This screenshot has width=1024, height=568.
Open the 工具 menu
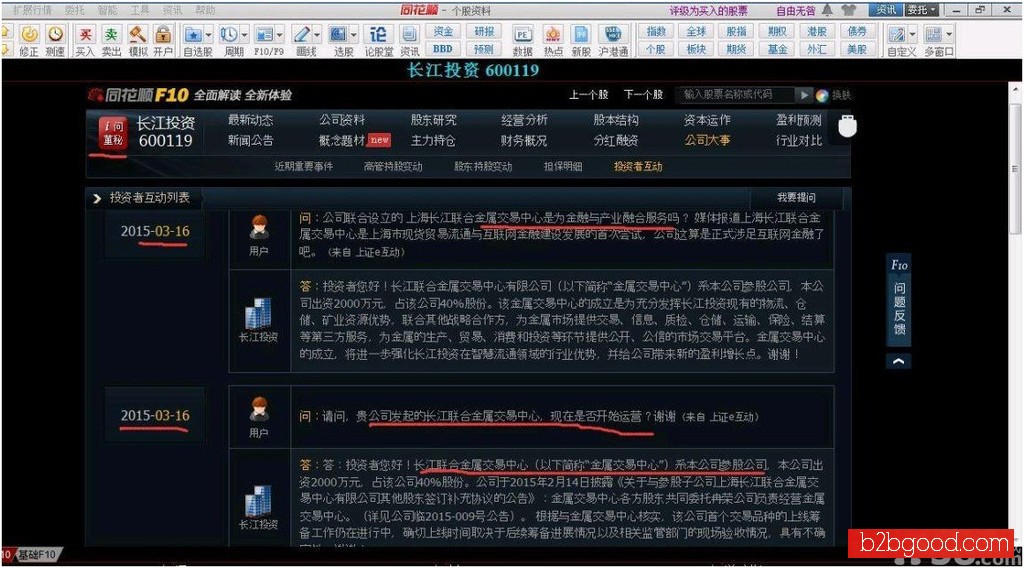pos(139,10)
